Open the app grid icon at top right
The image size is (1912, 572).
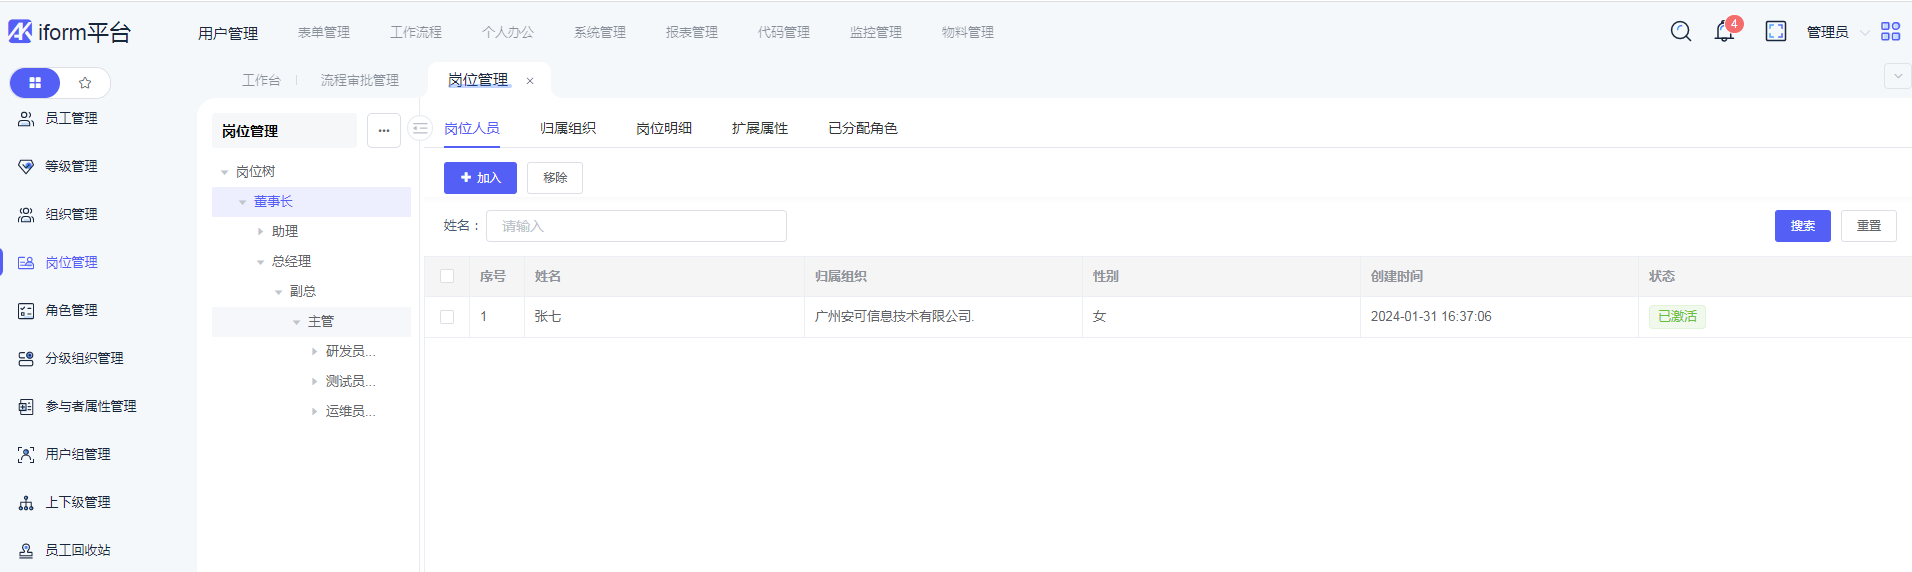pyautogui.click(x=1890, y=32)
